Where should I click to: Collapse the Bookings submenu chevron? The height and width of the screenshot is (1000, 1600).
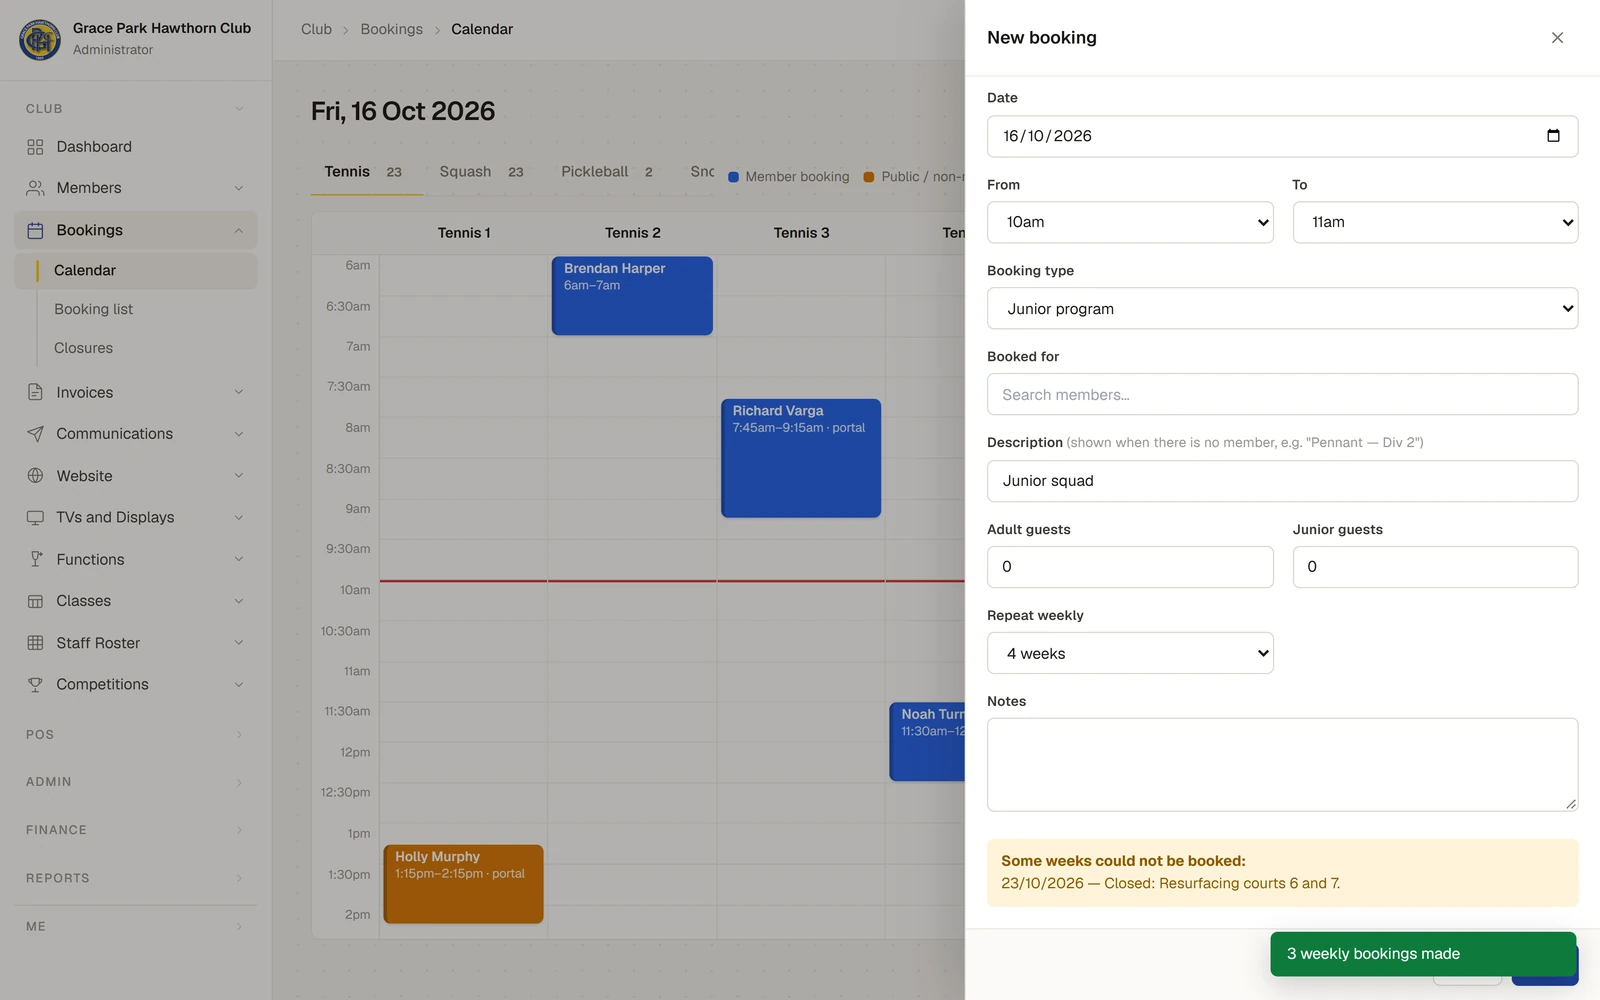point(239,230)
